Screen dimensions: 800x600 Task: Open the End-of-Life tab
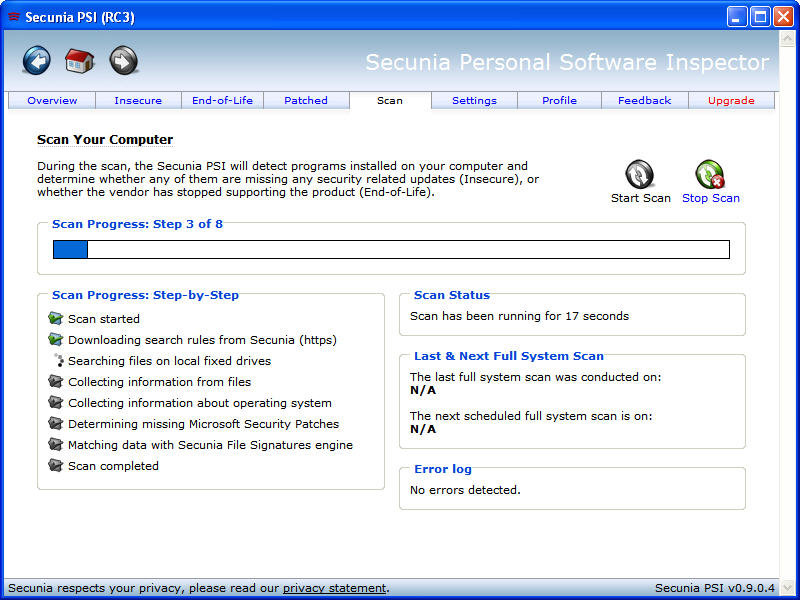point(222,101)
